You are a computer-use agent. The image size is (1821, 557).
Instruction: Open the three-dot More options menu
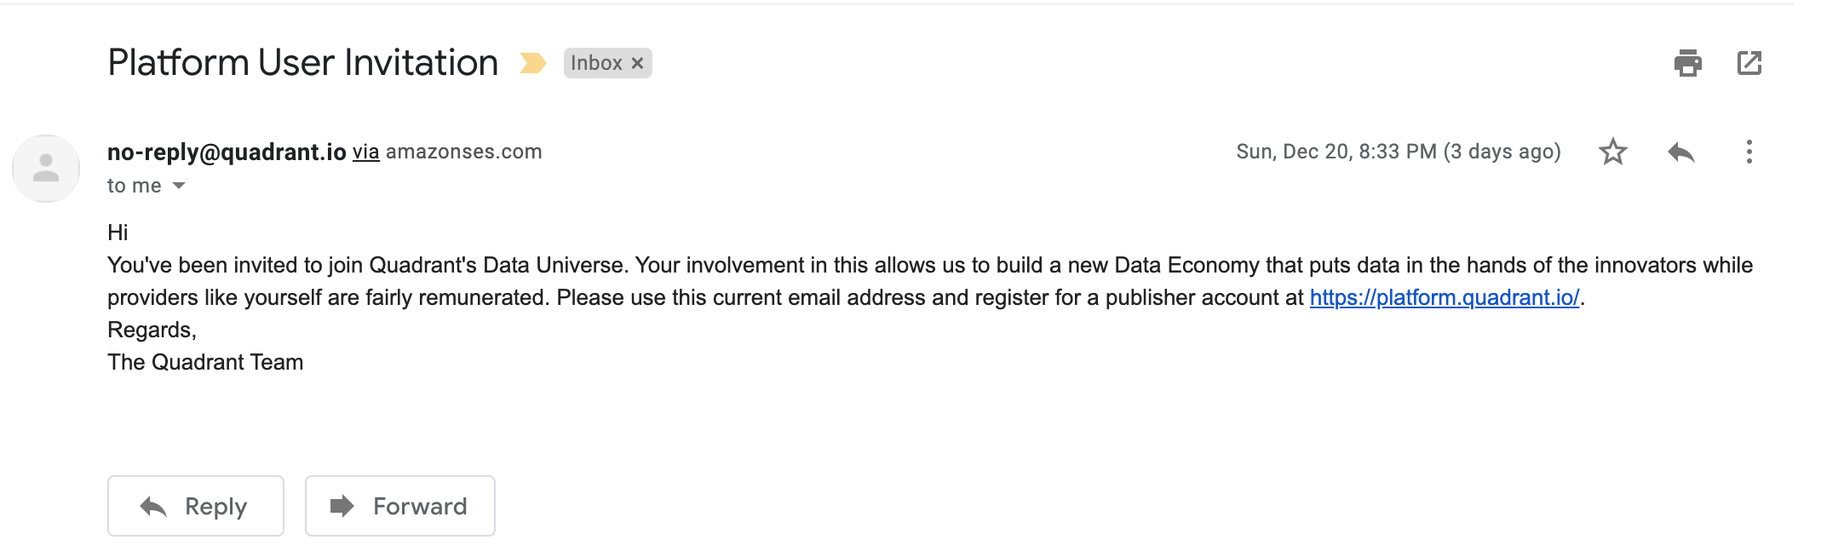tap(1748, 152)
